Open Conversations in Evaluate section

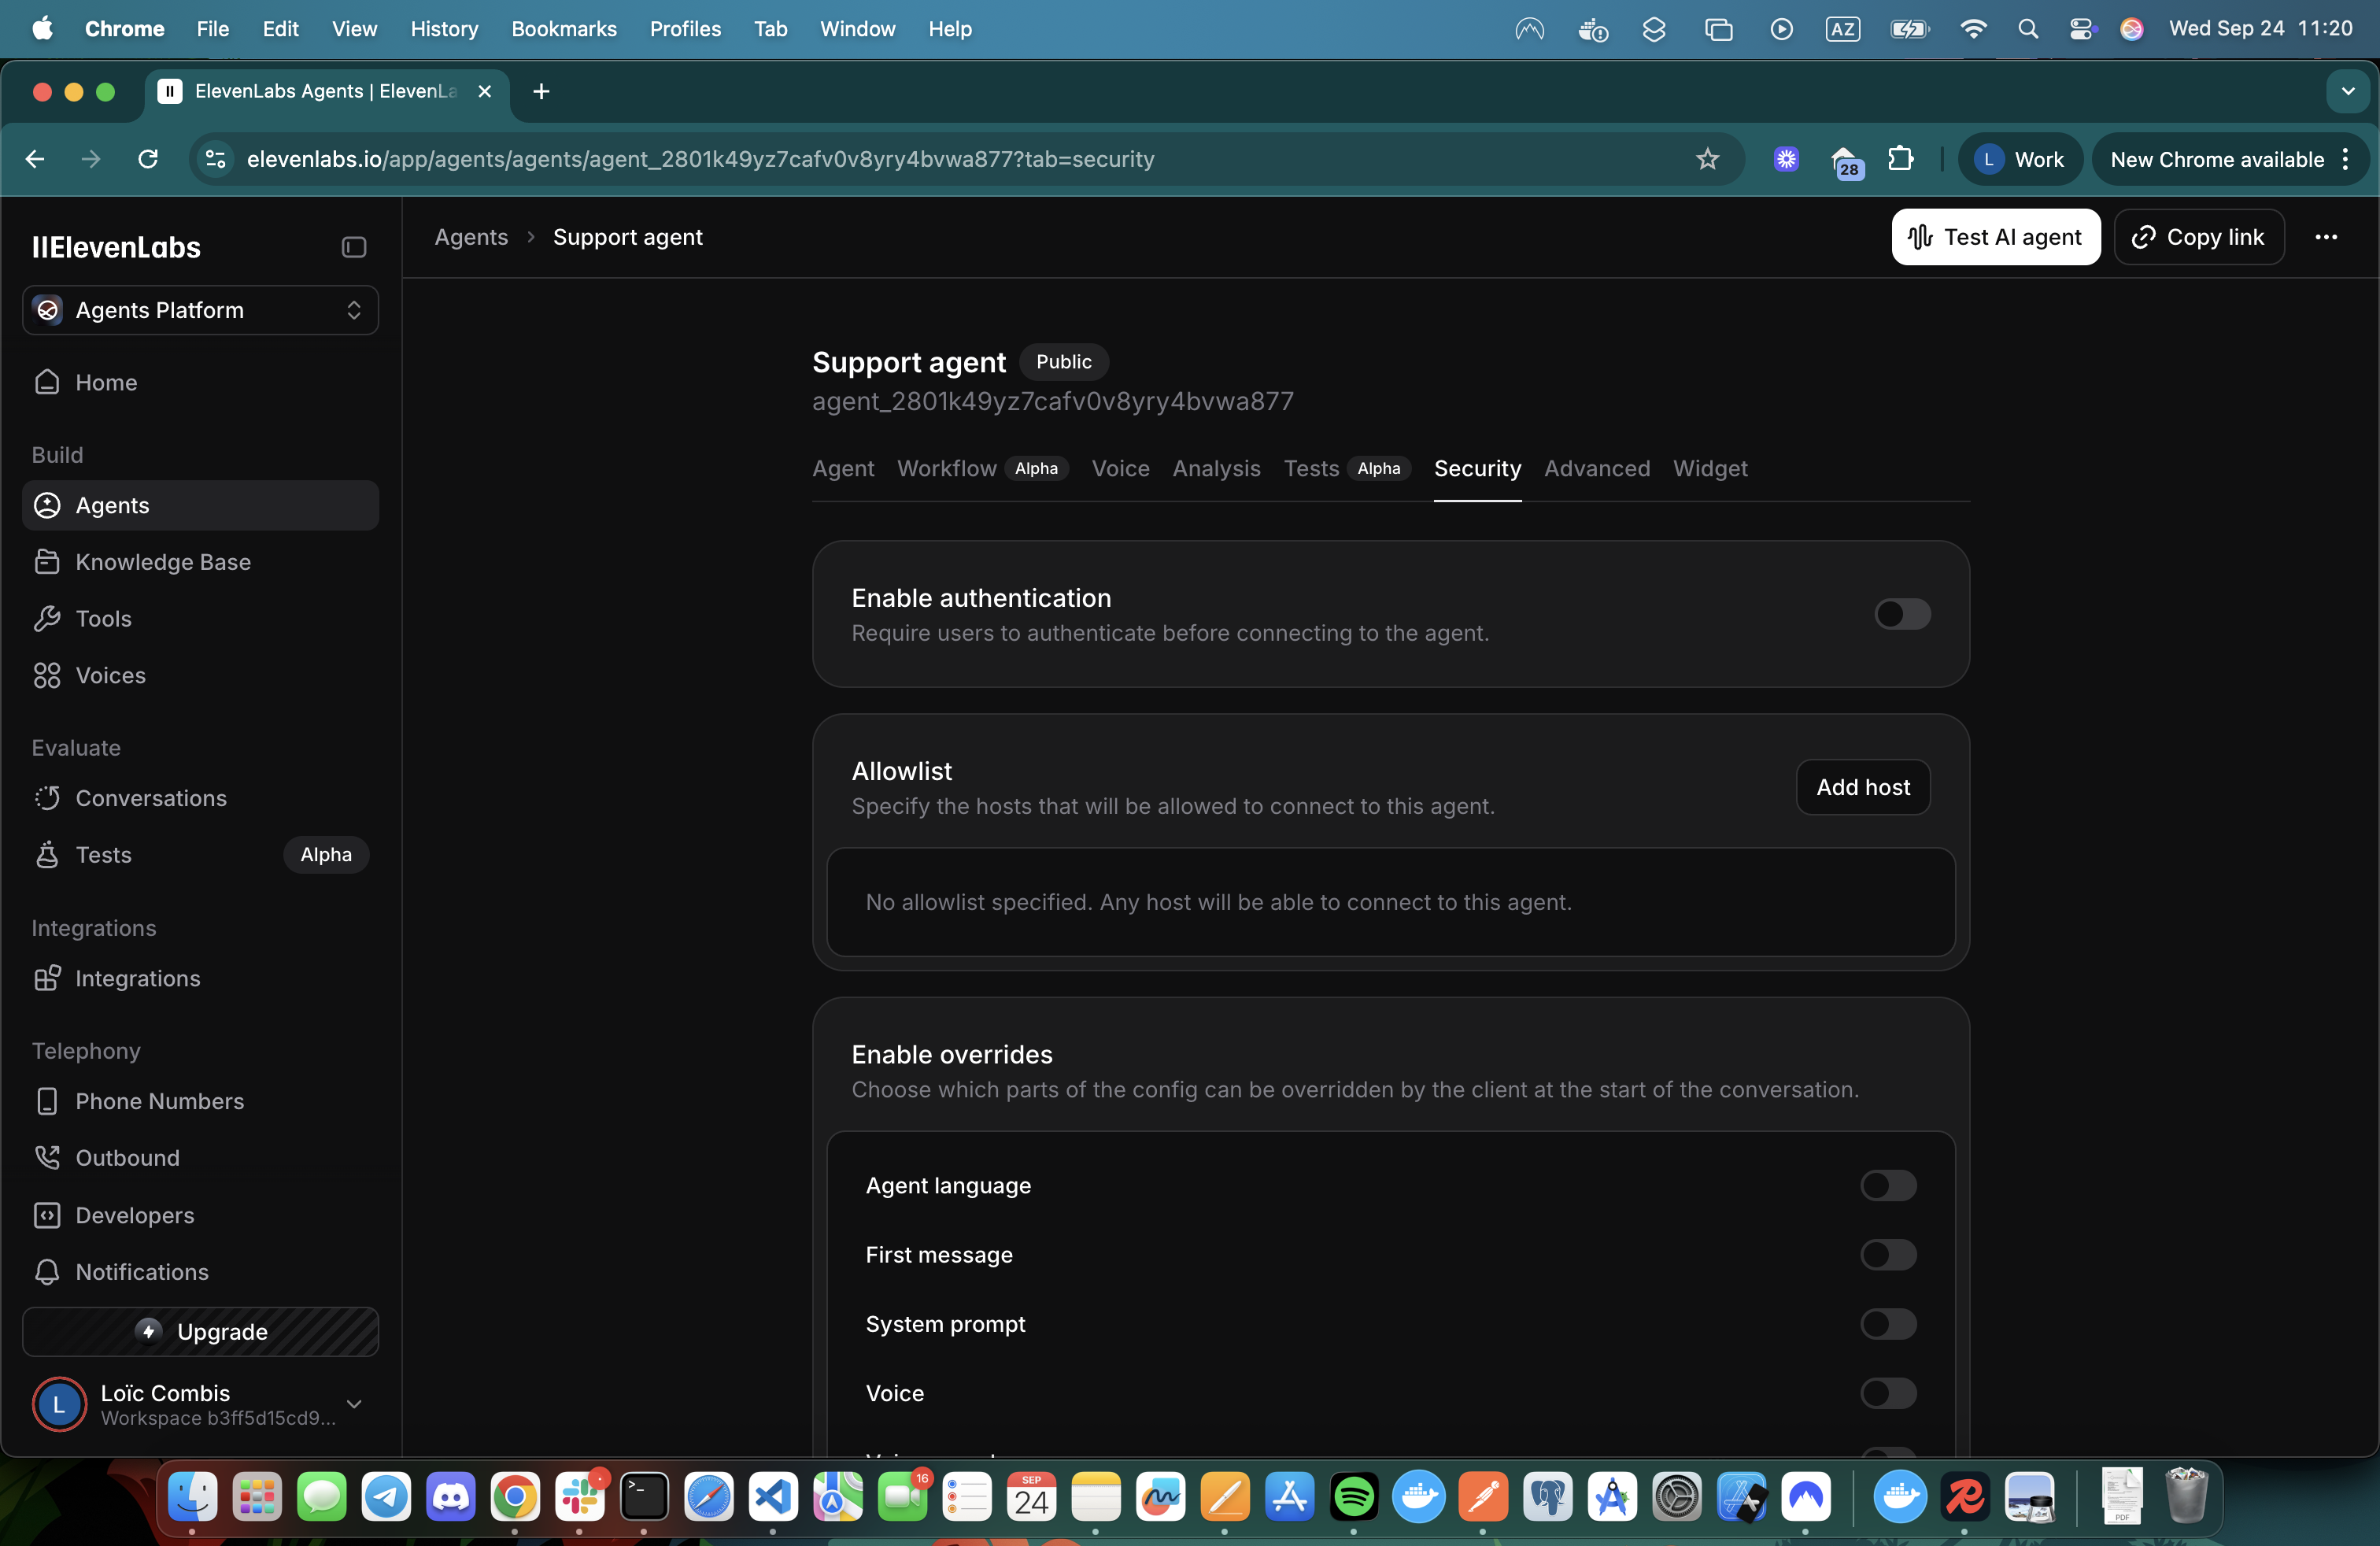(x=150, y=798)
